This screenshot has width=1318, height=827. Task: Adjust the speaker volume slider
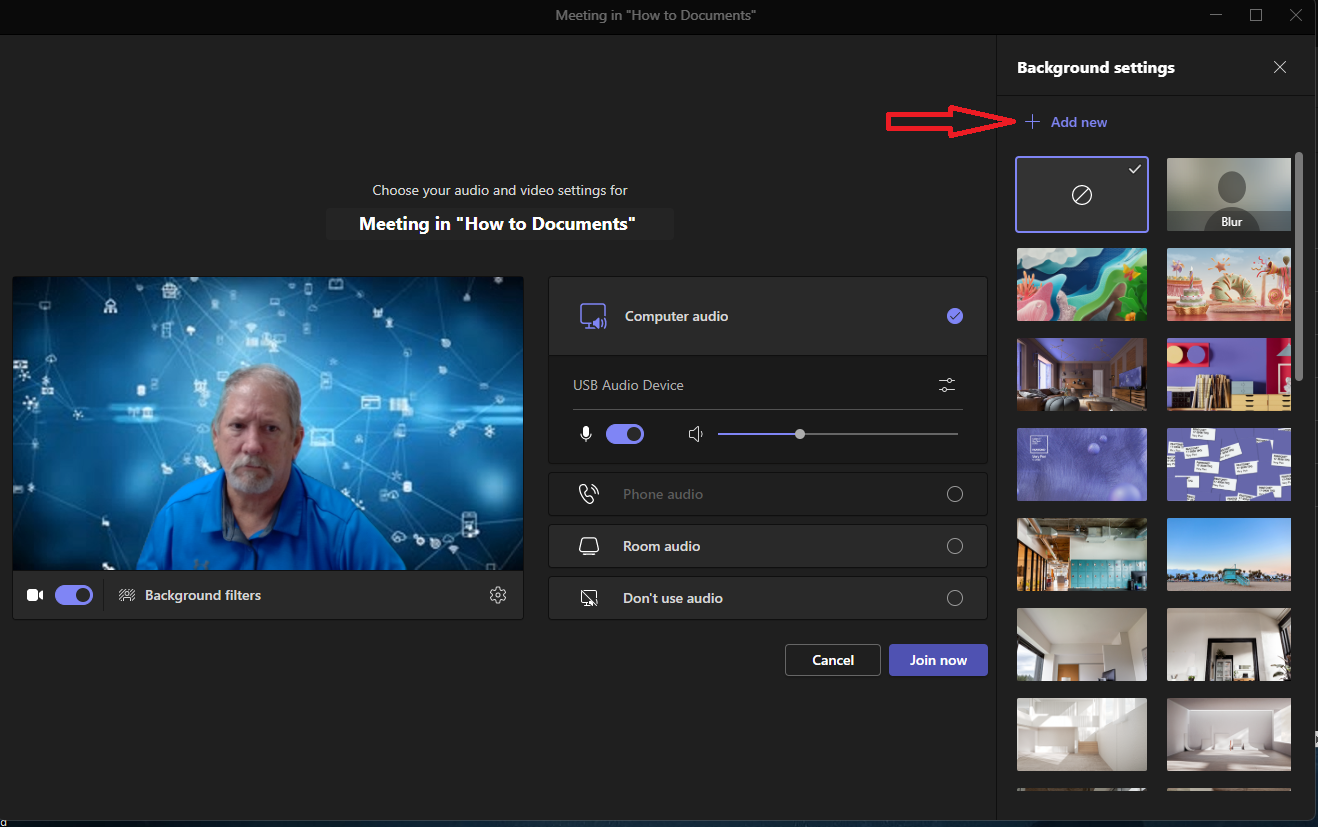click(x=800, y=434)
